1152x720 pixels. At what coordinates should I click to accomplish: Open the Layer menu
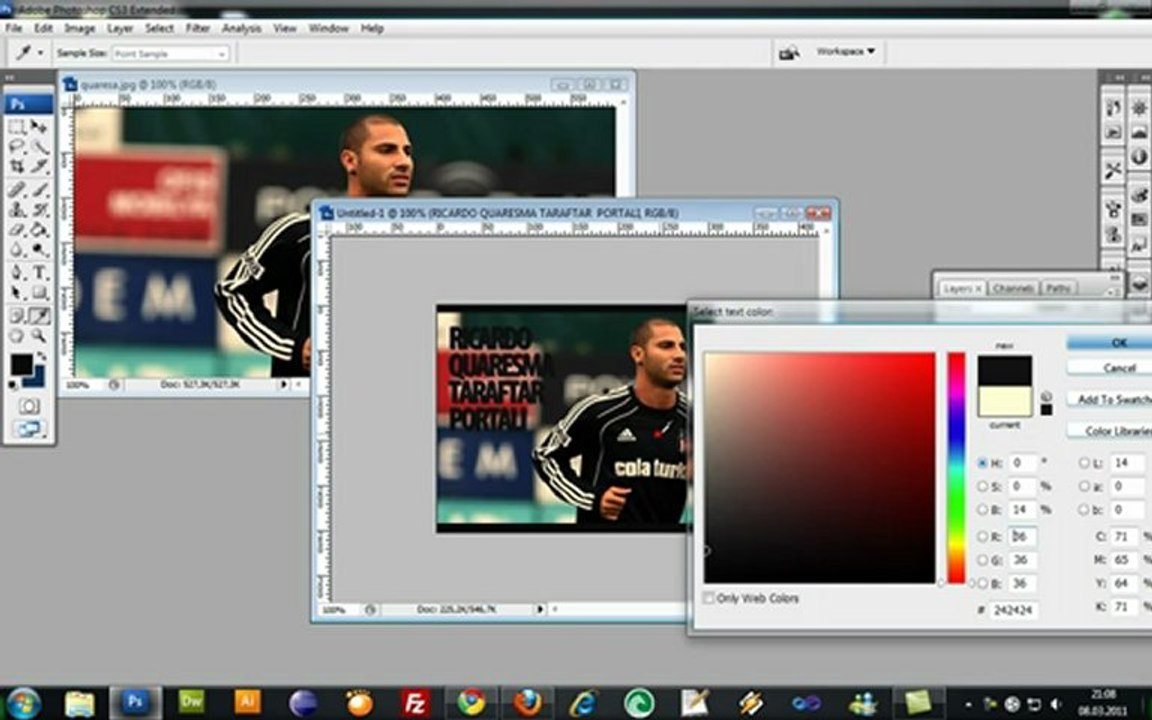[x=120, y=28]
